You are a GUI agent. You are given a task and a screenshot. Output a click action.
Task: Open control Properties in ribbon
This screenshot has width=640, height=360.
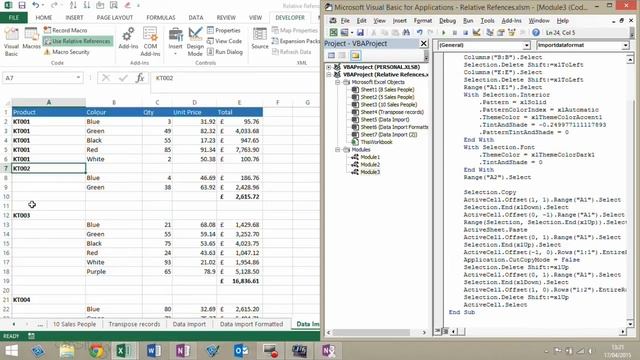point(224,30)
